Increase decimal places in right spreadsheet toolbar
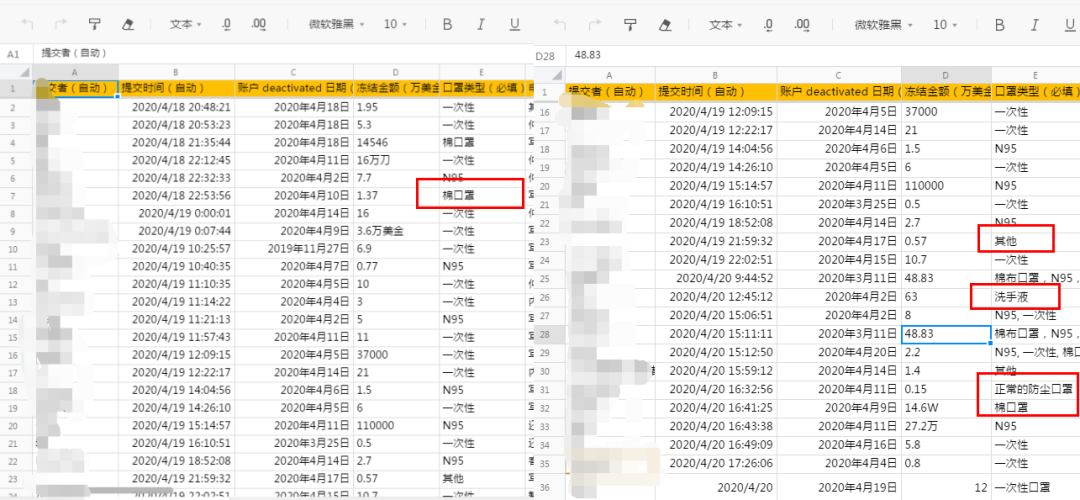The image size is (1080, 500). (x=802, y=25)
